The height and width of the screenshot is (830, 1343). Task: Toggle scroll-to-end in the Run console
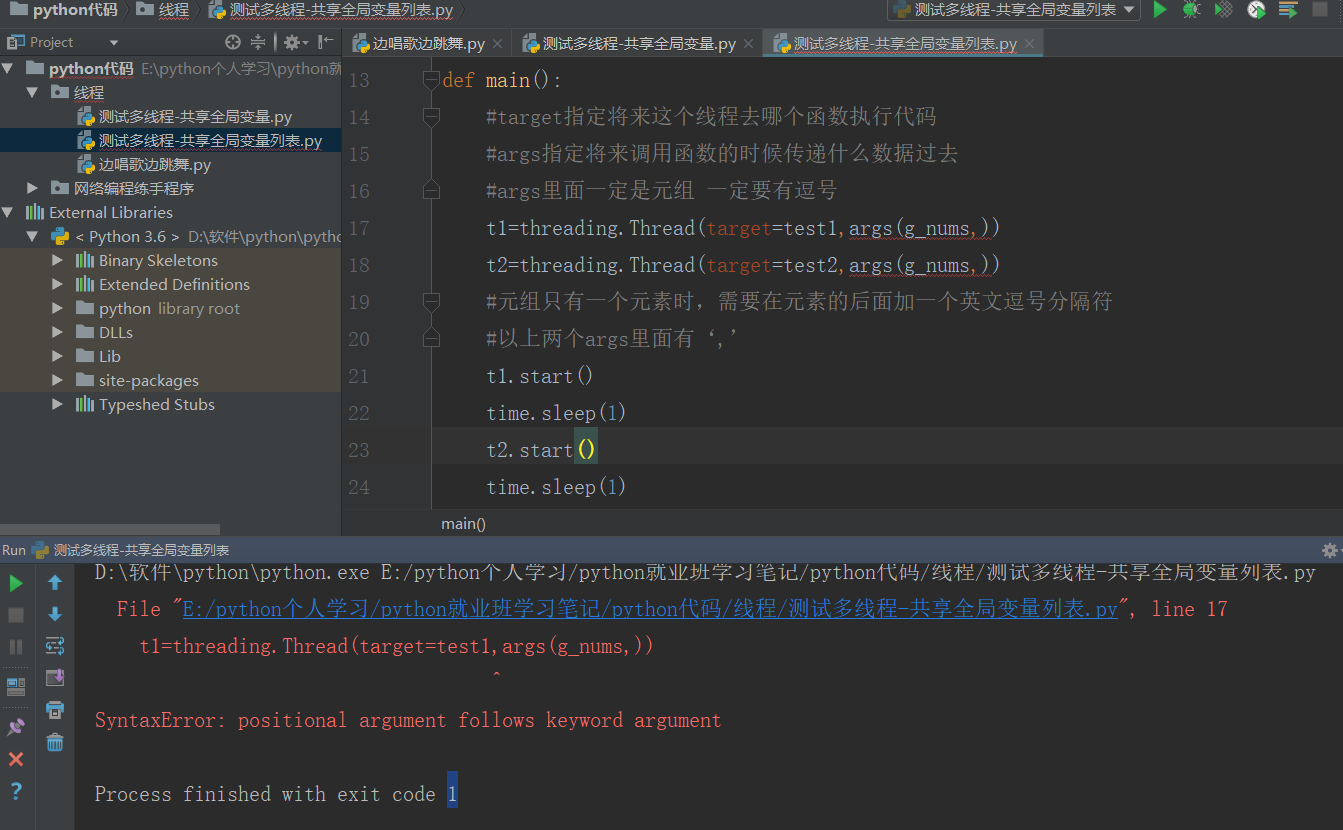point(55,678)
